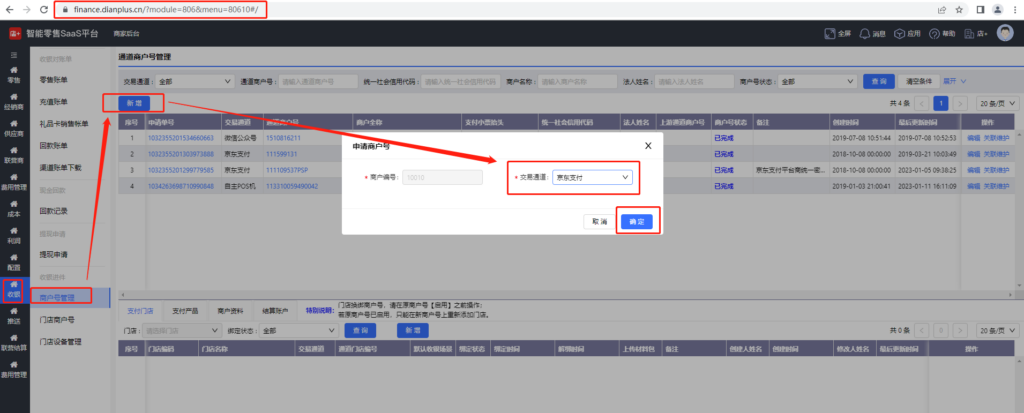Click the lower-panel 查询 button
The width and height of the screenshot is (1024, 413).
pos(360,331)
